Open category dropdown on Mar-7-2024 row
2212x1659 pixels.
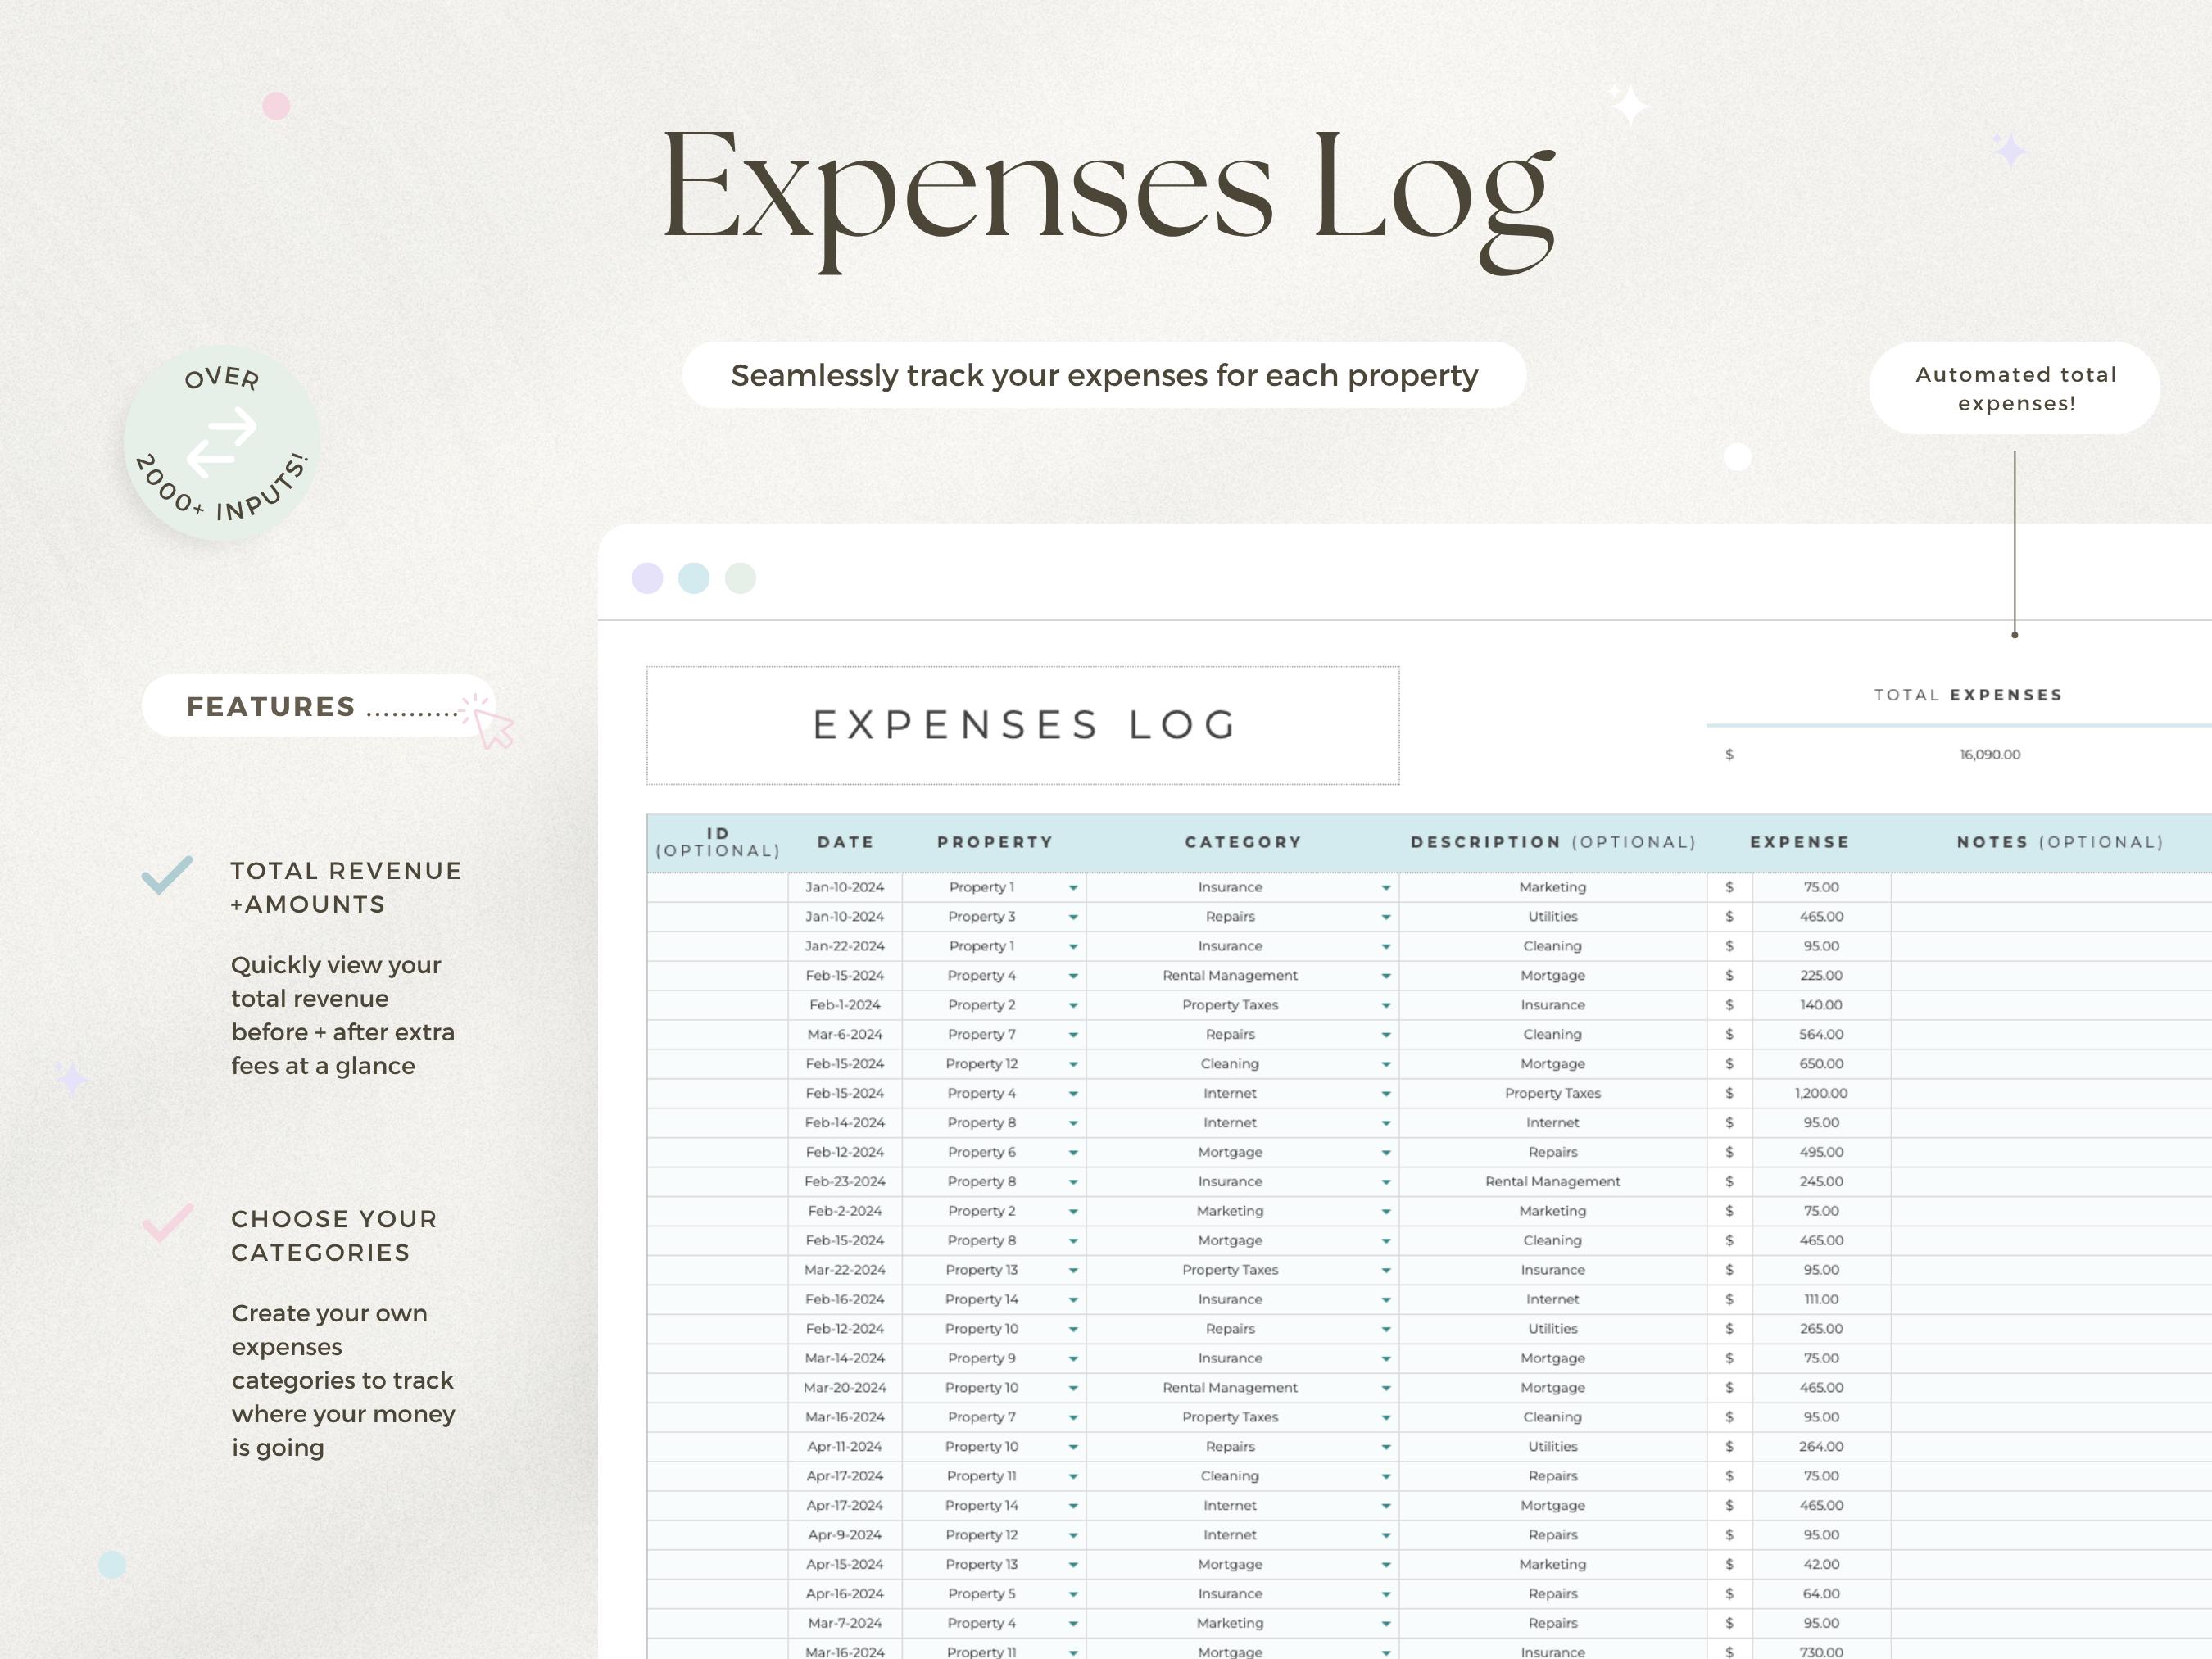pyautogui.click(x=1386, y=1623)
